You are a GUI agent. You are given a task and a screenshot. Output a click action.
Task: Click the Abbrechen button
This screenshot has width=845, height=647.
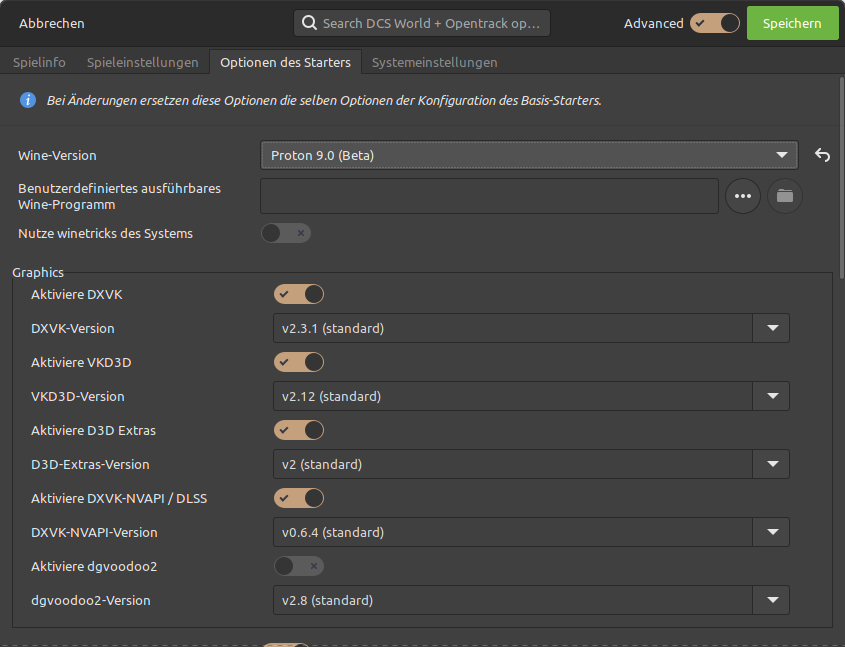(52, 23)
